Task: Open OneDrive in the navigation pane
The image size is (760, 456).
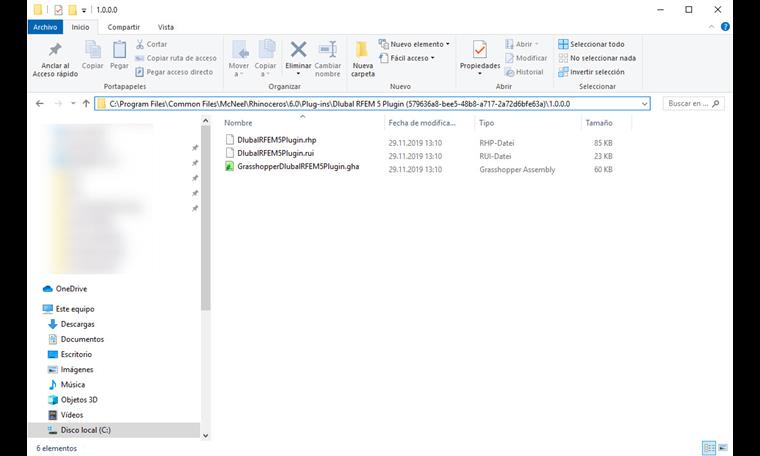Action: 65,289
